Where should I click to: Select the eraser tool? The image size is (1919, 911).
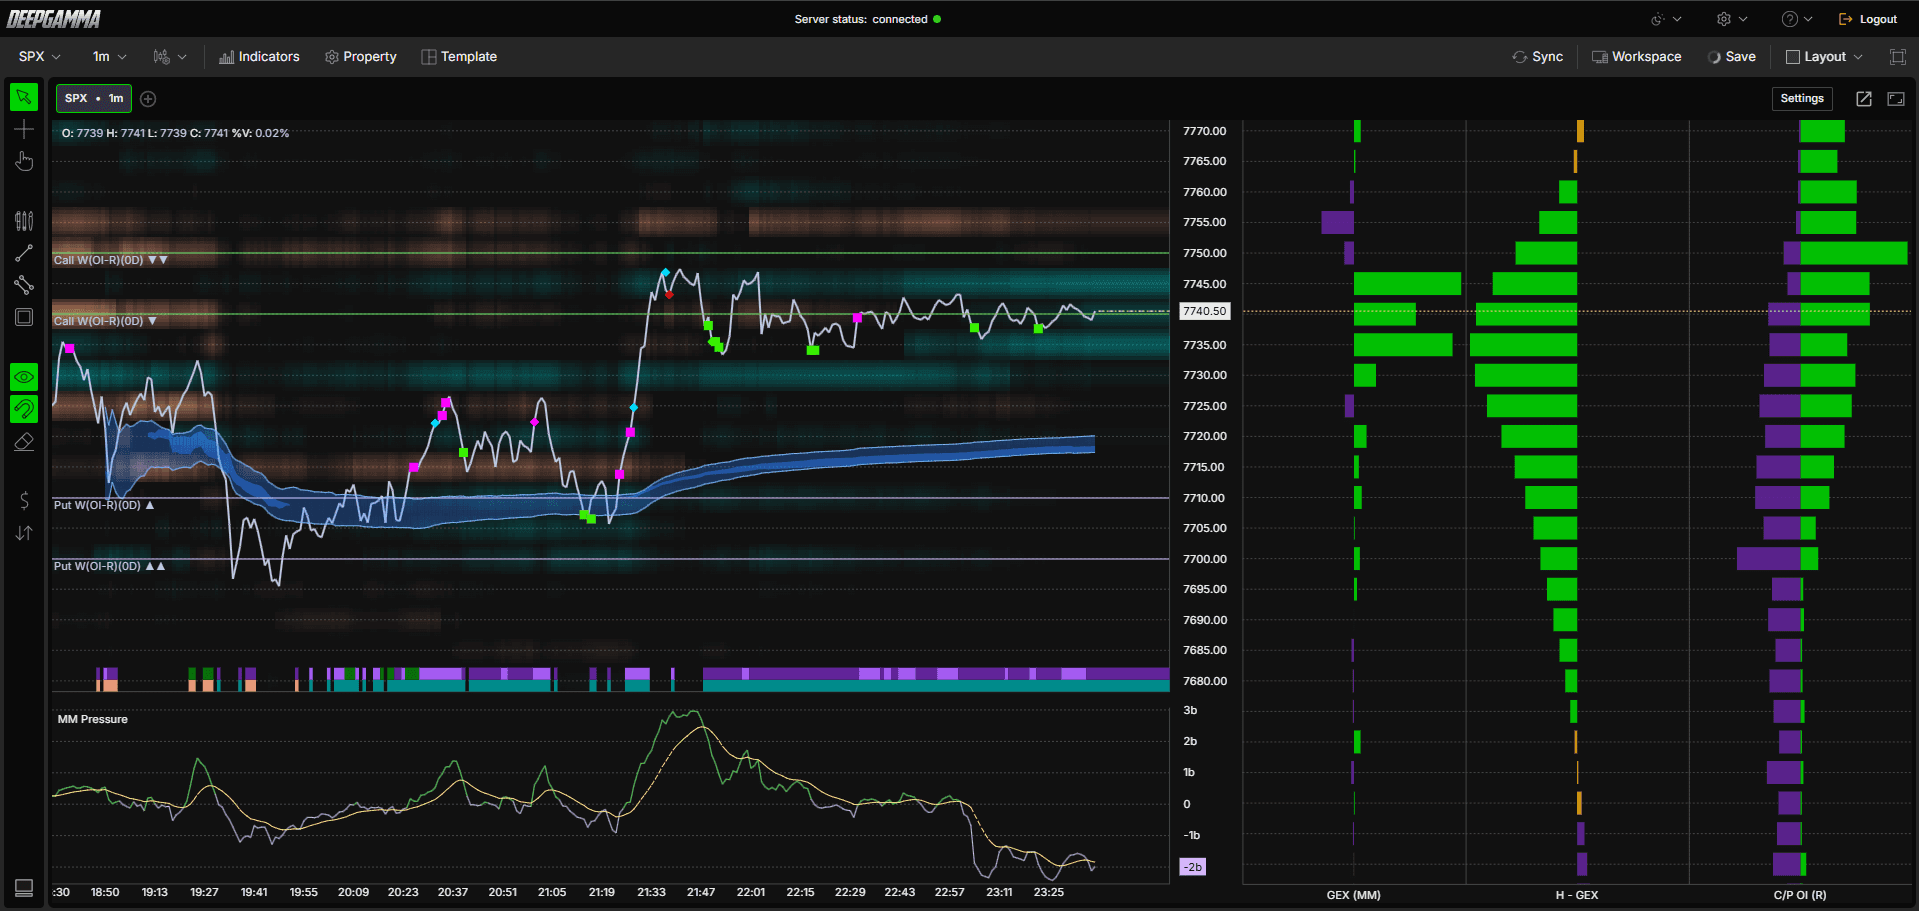click(x=24, y=441)
